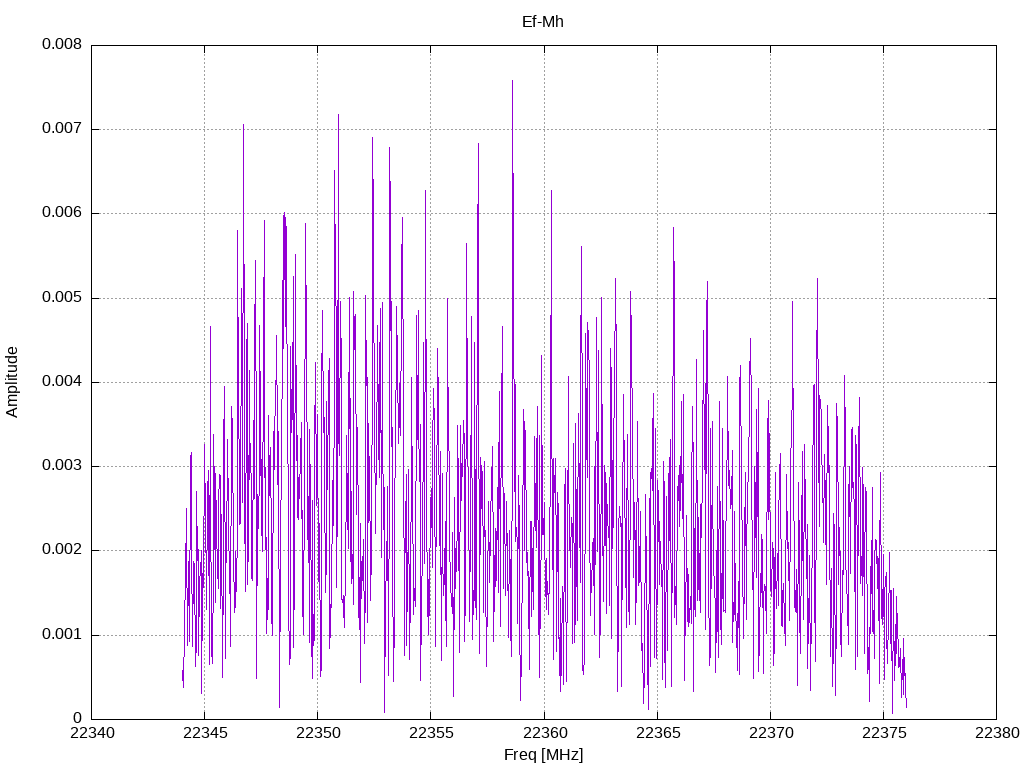1024x768 pixels.
Task: Click the y-axis tick 0.007
Action: tap(62, 129)
